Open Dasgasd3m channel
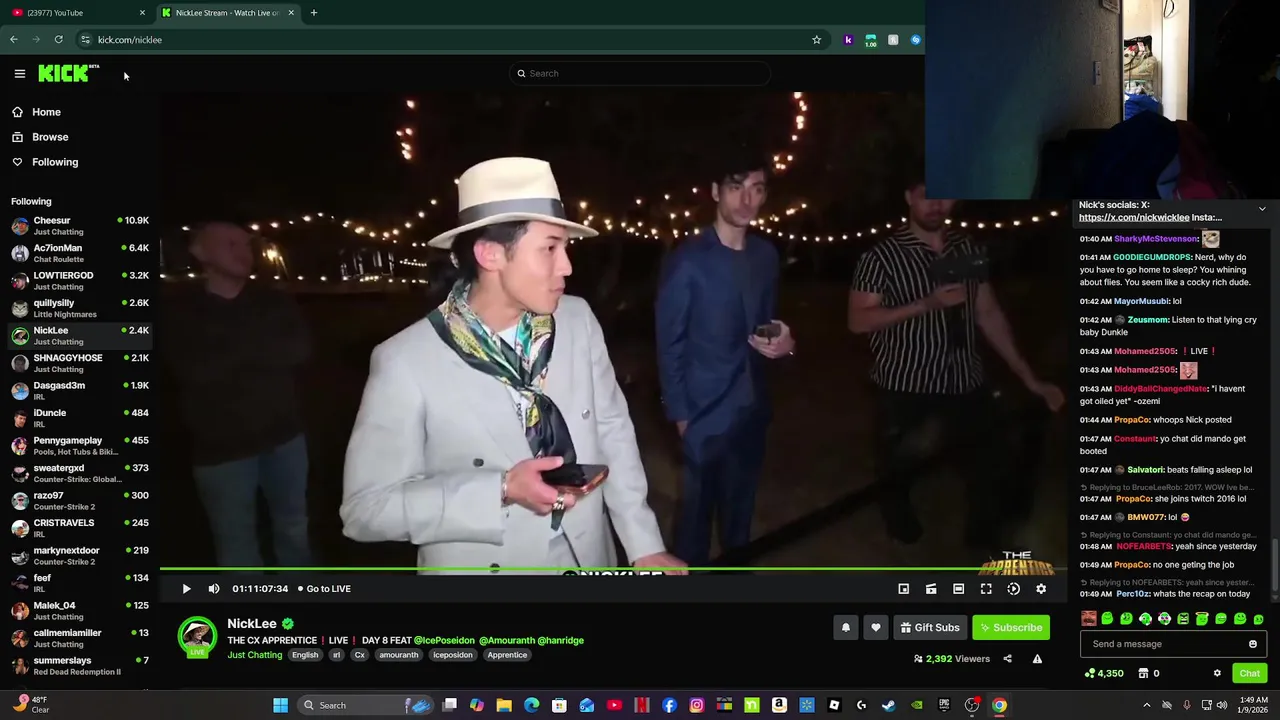The image size is (1280, 720). [x=78, y=390]
